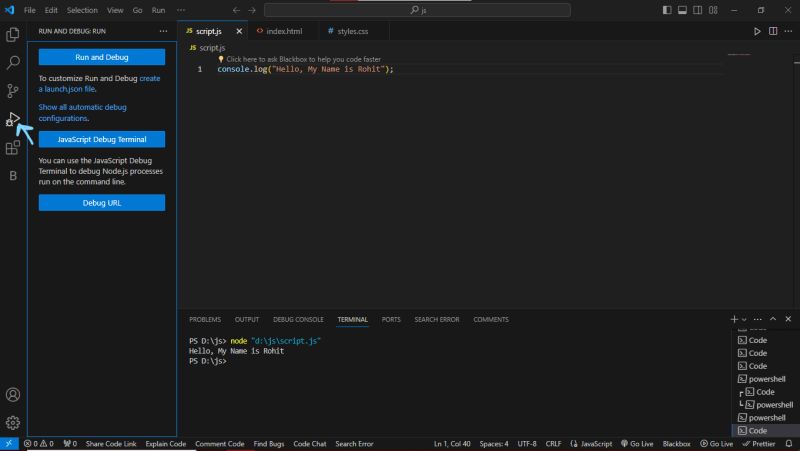This screenshot has height=451, width=800.
Task: Maximize the panel with the up chevron
Action: pyautogui.click(x=773, y=319)
